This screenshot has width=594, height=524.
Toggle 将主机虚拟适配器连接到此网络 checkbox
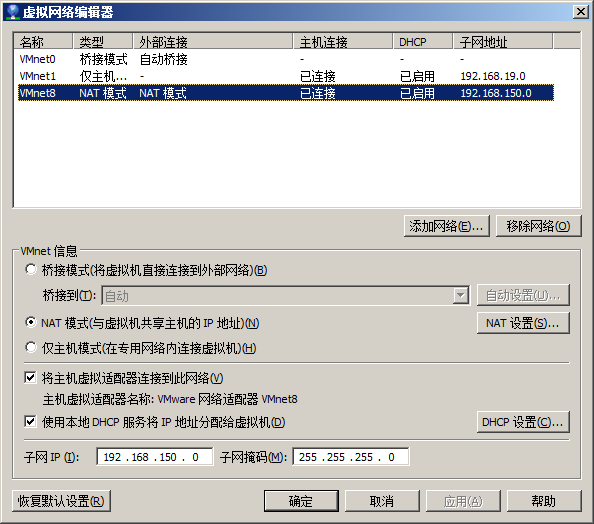click(30, 378)
